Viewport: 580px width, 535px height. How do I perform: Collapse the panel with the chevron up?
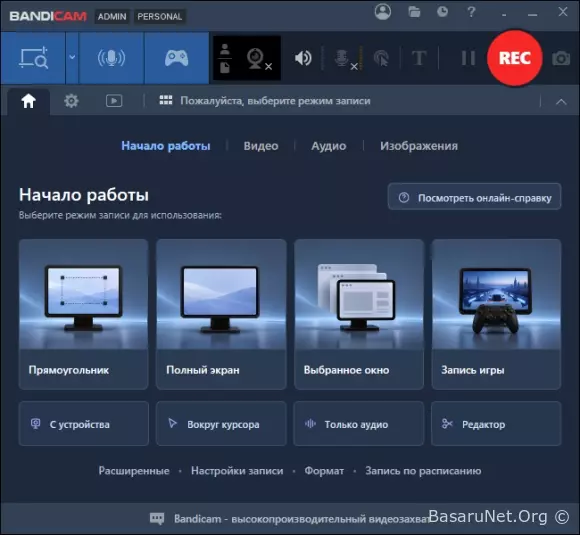tap(561, 101)
